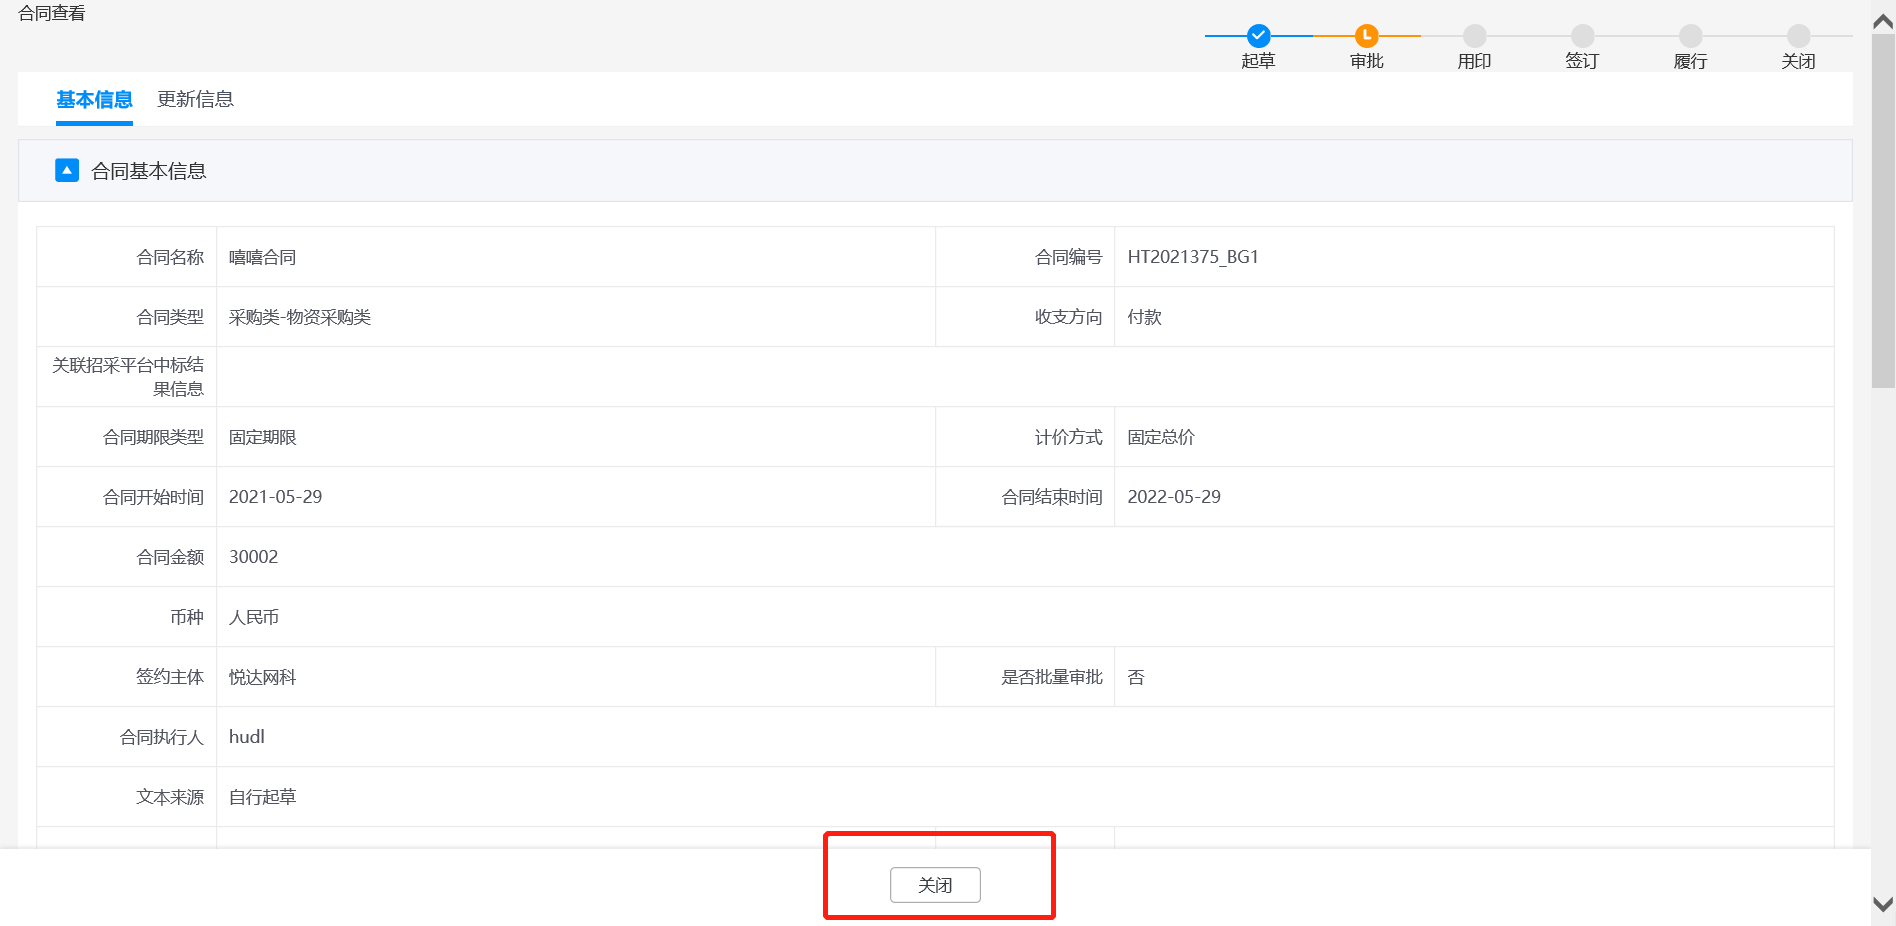The width and height of the screenshot is (1896, 926).
Task: Switch to the 更新信息 tab
Action: 195,99
